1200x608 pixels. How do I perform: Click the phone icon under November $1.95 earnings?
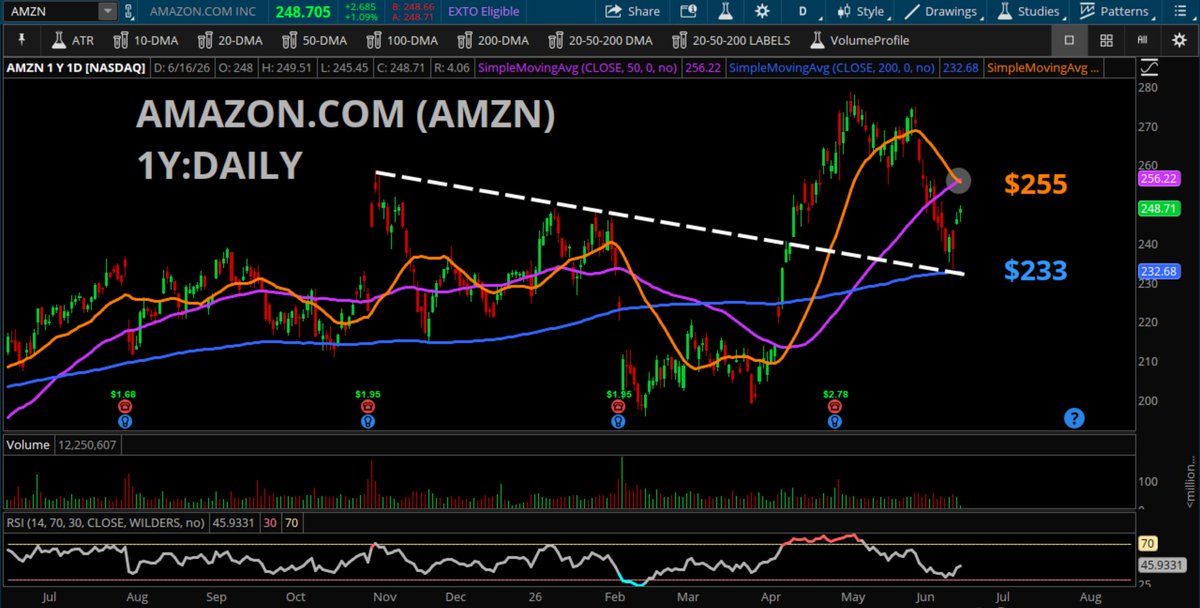click(368, 407)
